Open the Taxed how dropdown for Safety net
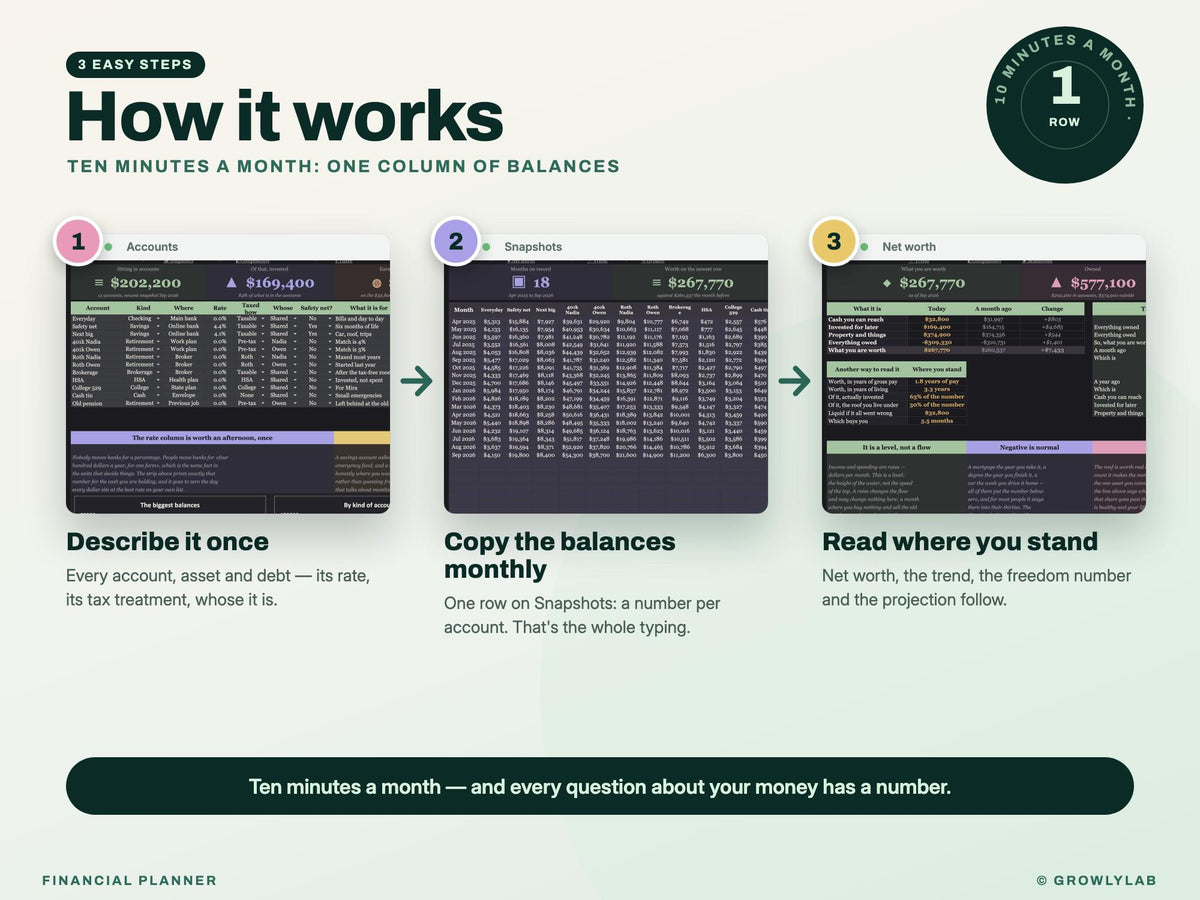Screen dimensions: 1200x900 pos(263,326)
